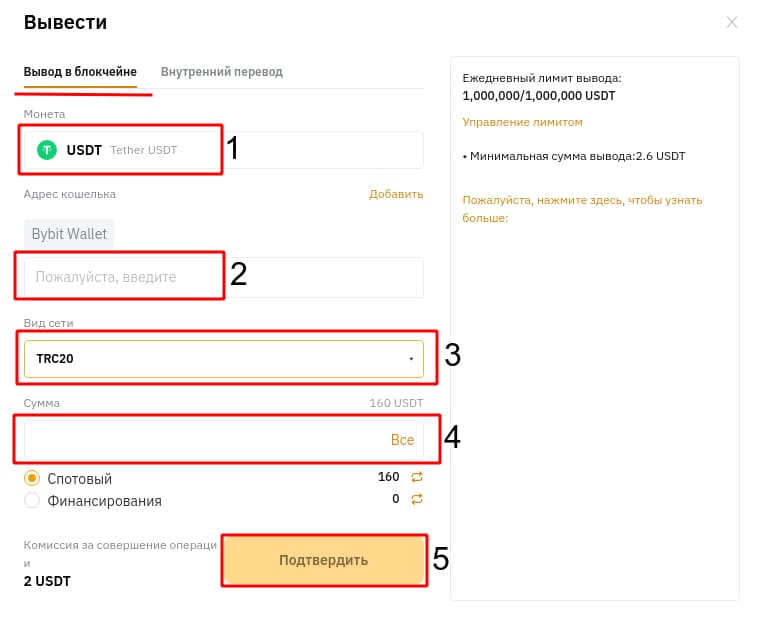Screen dimensions: 762x621
Task: Select the Спотовый radio option
Action: (x=32, y=478)
